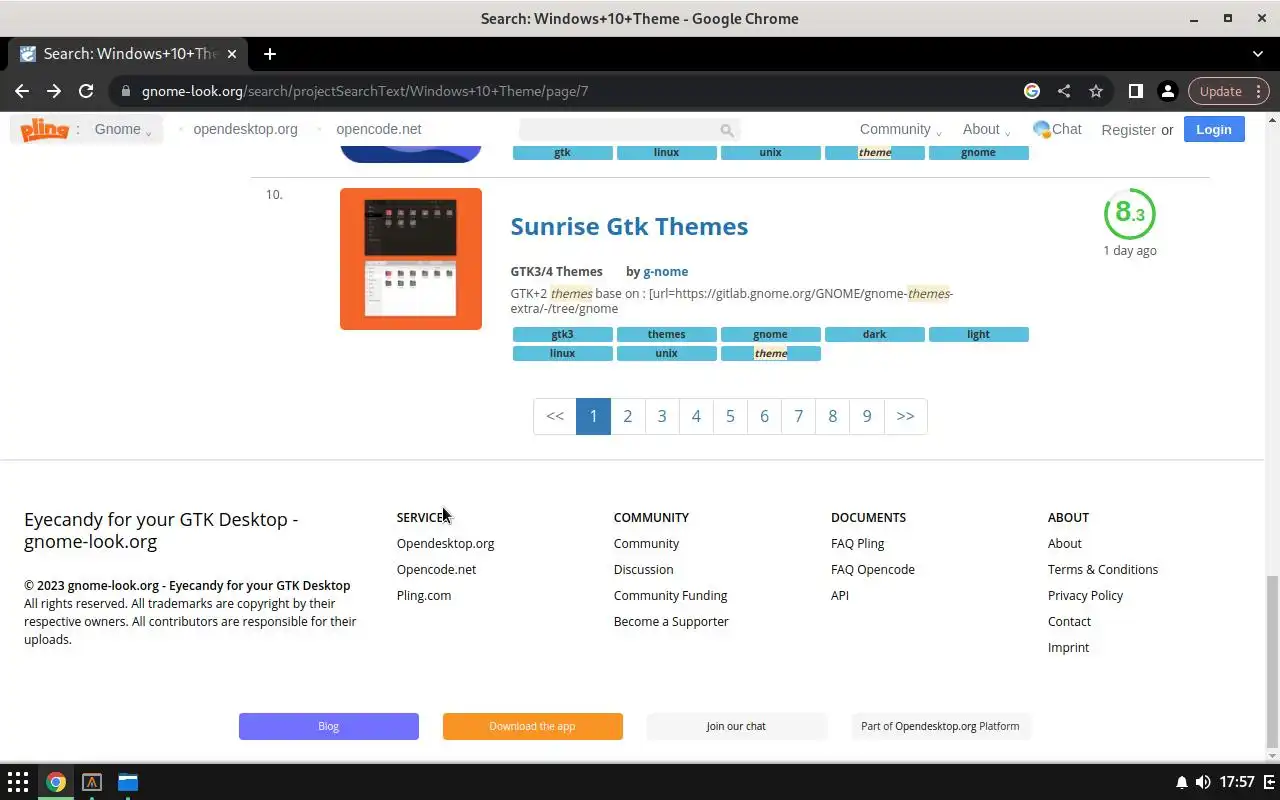The image size is (1280, 800).
Task: Click the light tag
Action: click(979, 335)
